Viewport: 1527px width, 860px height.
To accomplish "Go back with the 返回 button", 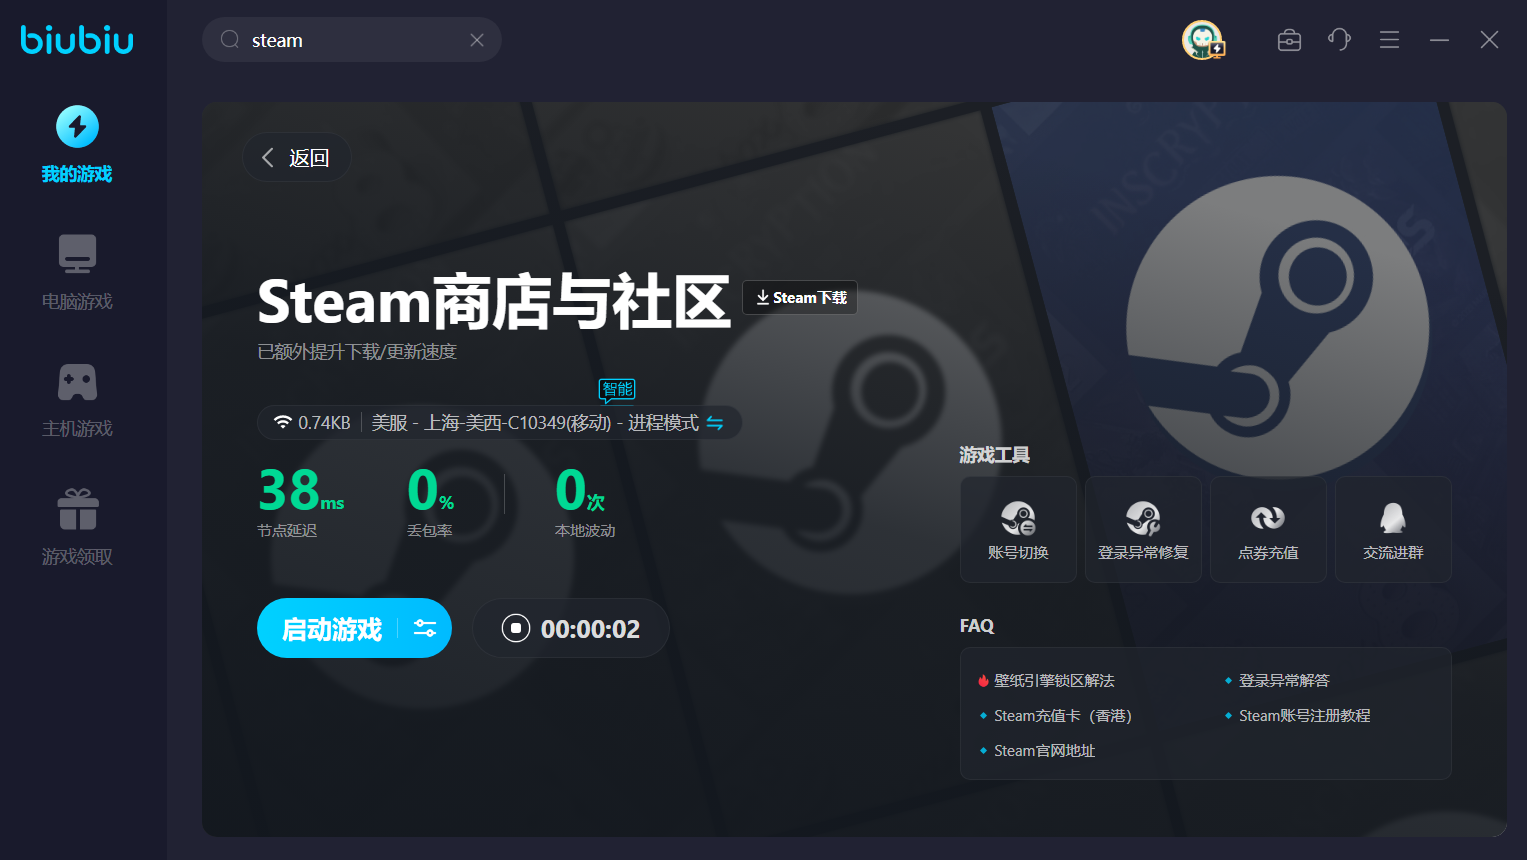I will click(296, 158).
